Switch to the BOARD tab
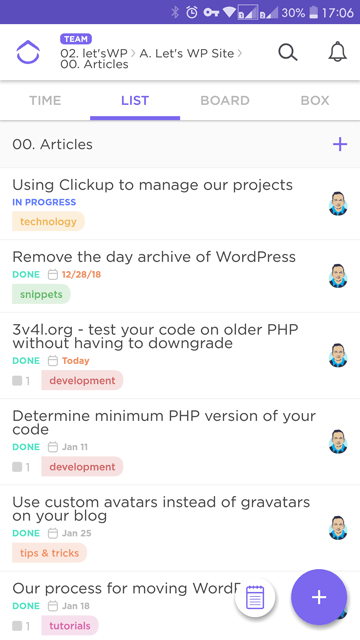 225,100
